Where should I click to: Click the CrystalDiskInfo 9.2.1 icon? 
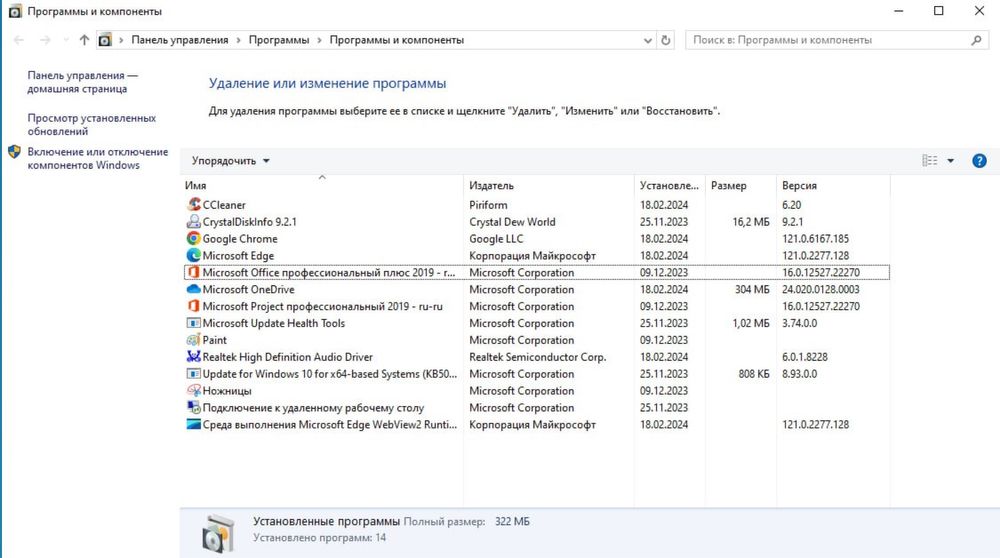(193, 222)
